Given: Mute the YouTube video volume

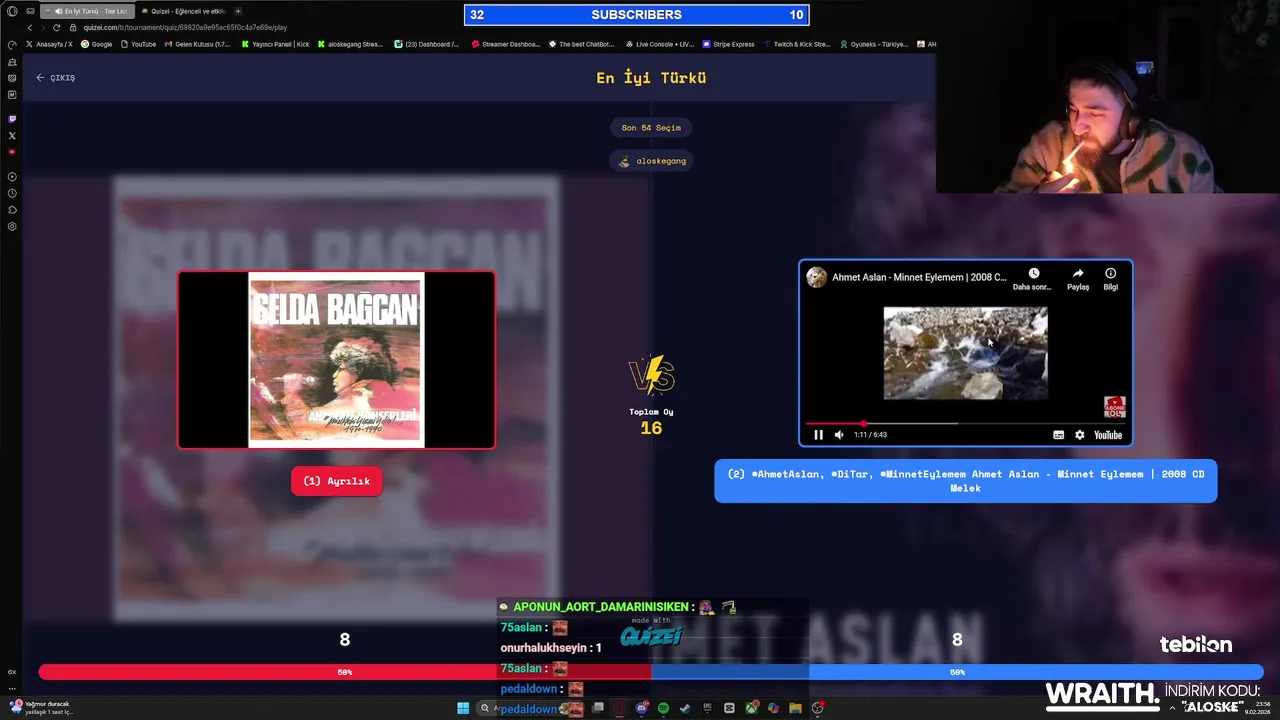Looking at the screenshot, I should (839, 435).
